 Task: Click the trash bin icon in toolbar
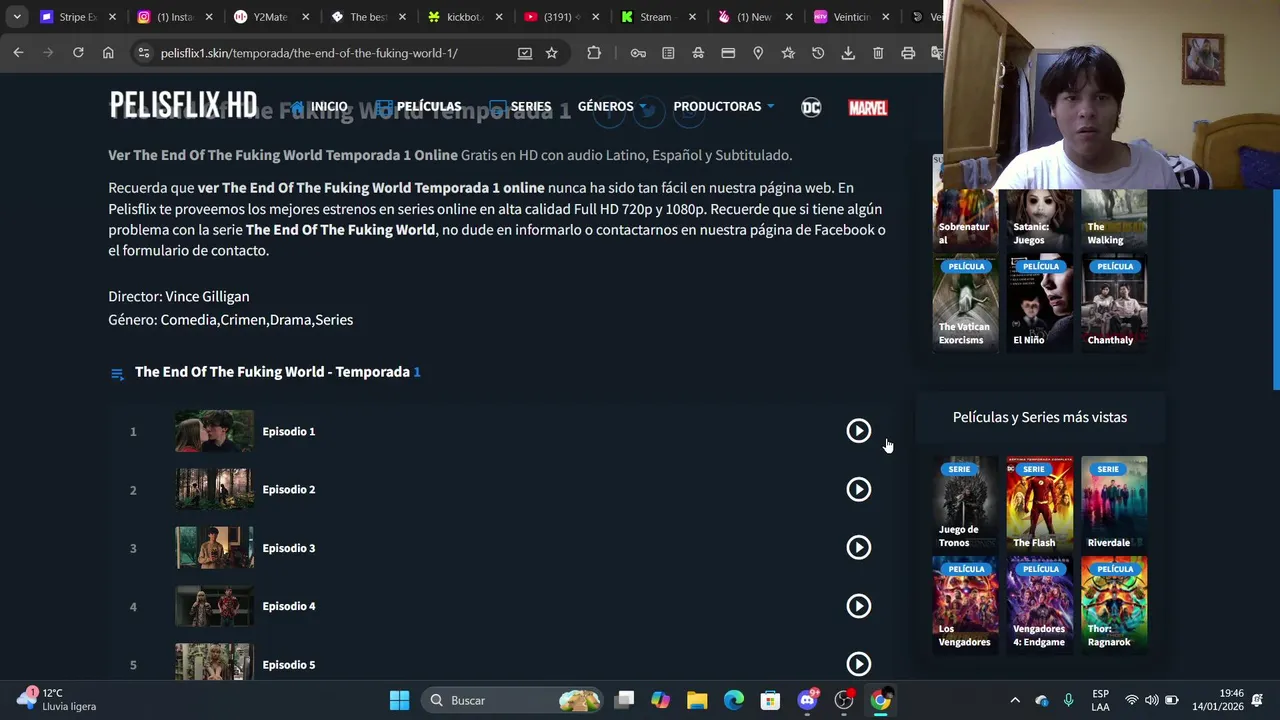point(878,53)
